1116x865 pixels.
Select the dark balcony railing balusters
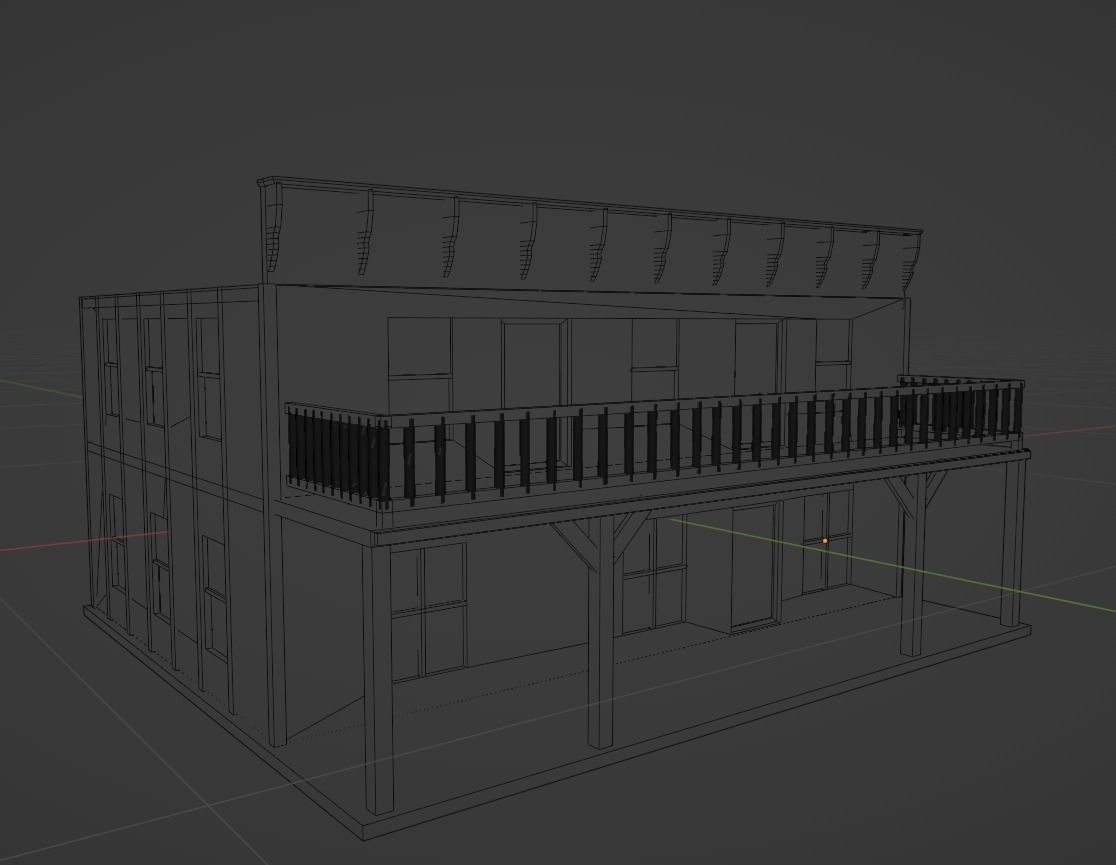click(x=655, y=442)
